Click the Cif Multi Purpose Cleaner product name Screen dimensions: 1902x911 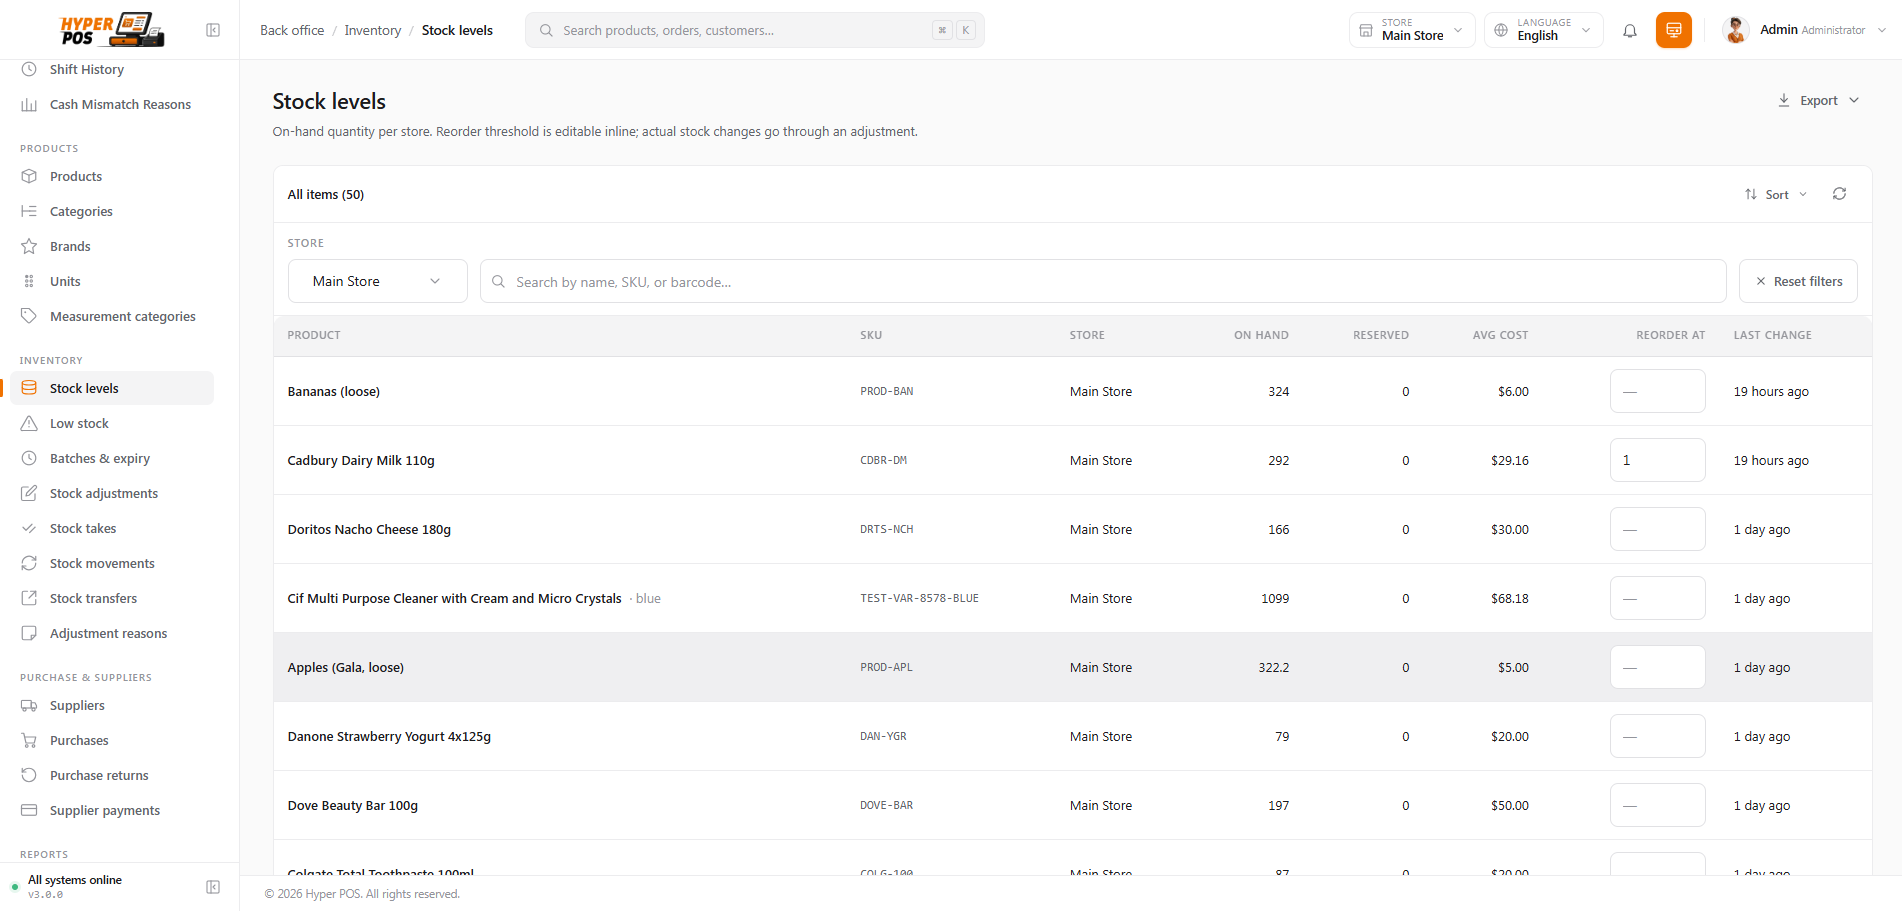click(x=455, y=598)
